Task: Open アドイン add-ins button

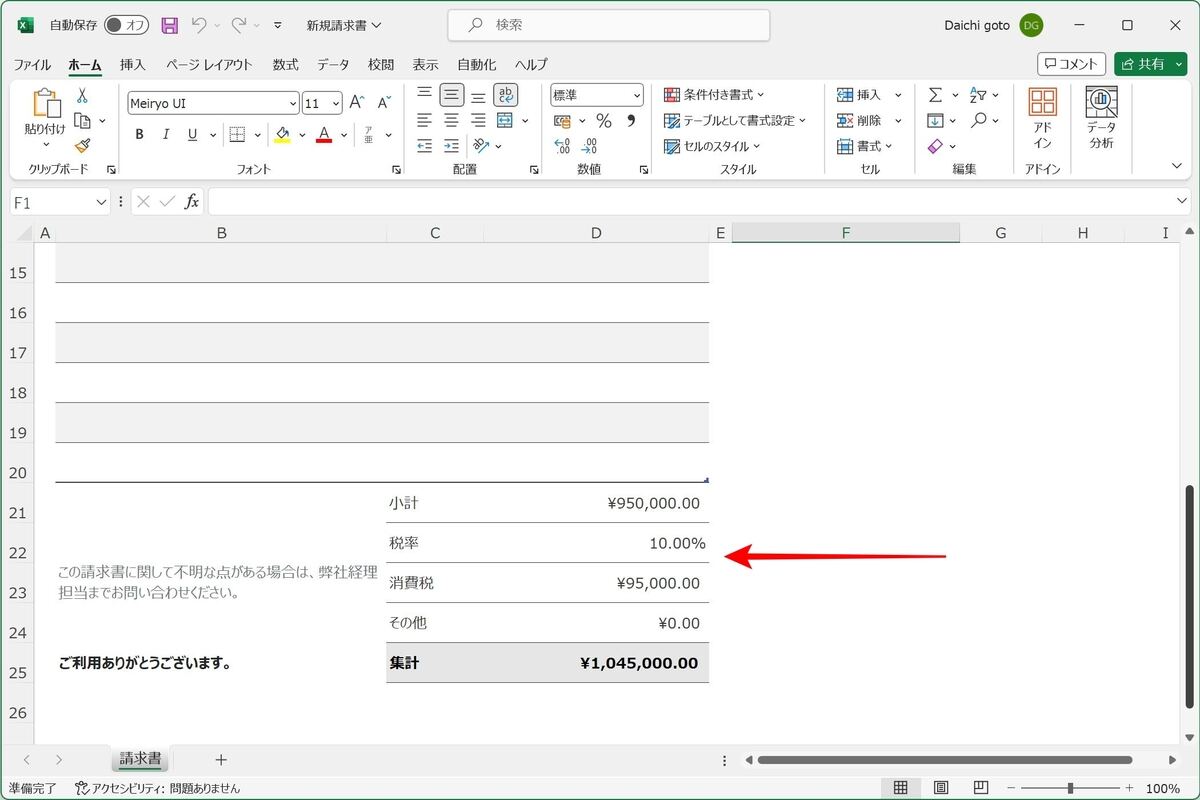Action: (x=1042, y=119)
